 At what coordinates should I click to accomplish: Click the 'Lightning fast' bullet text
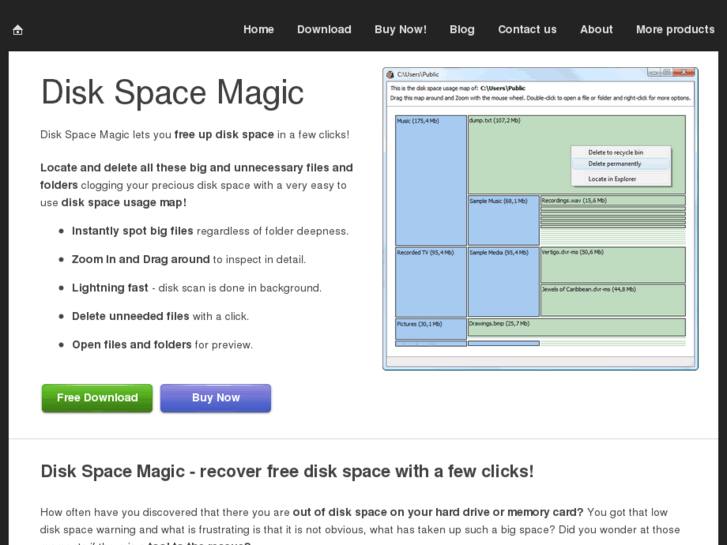[x=110, y=288]
